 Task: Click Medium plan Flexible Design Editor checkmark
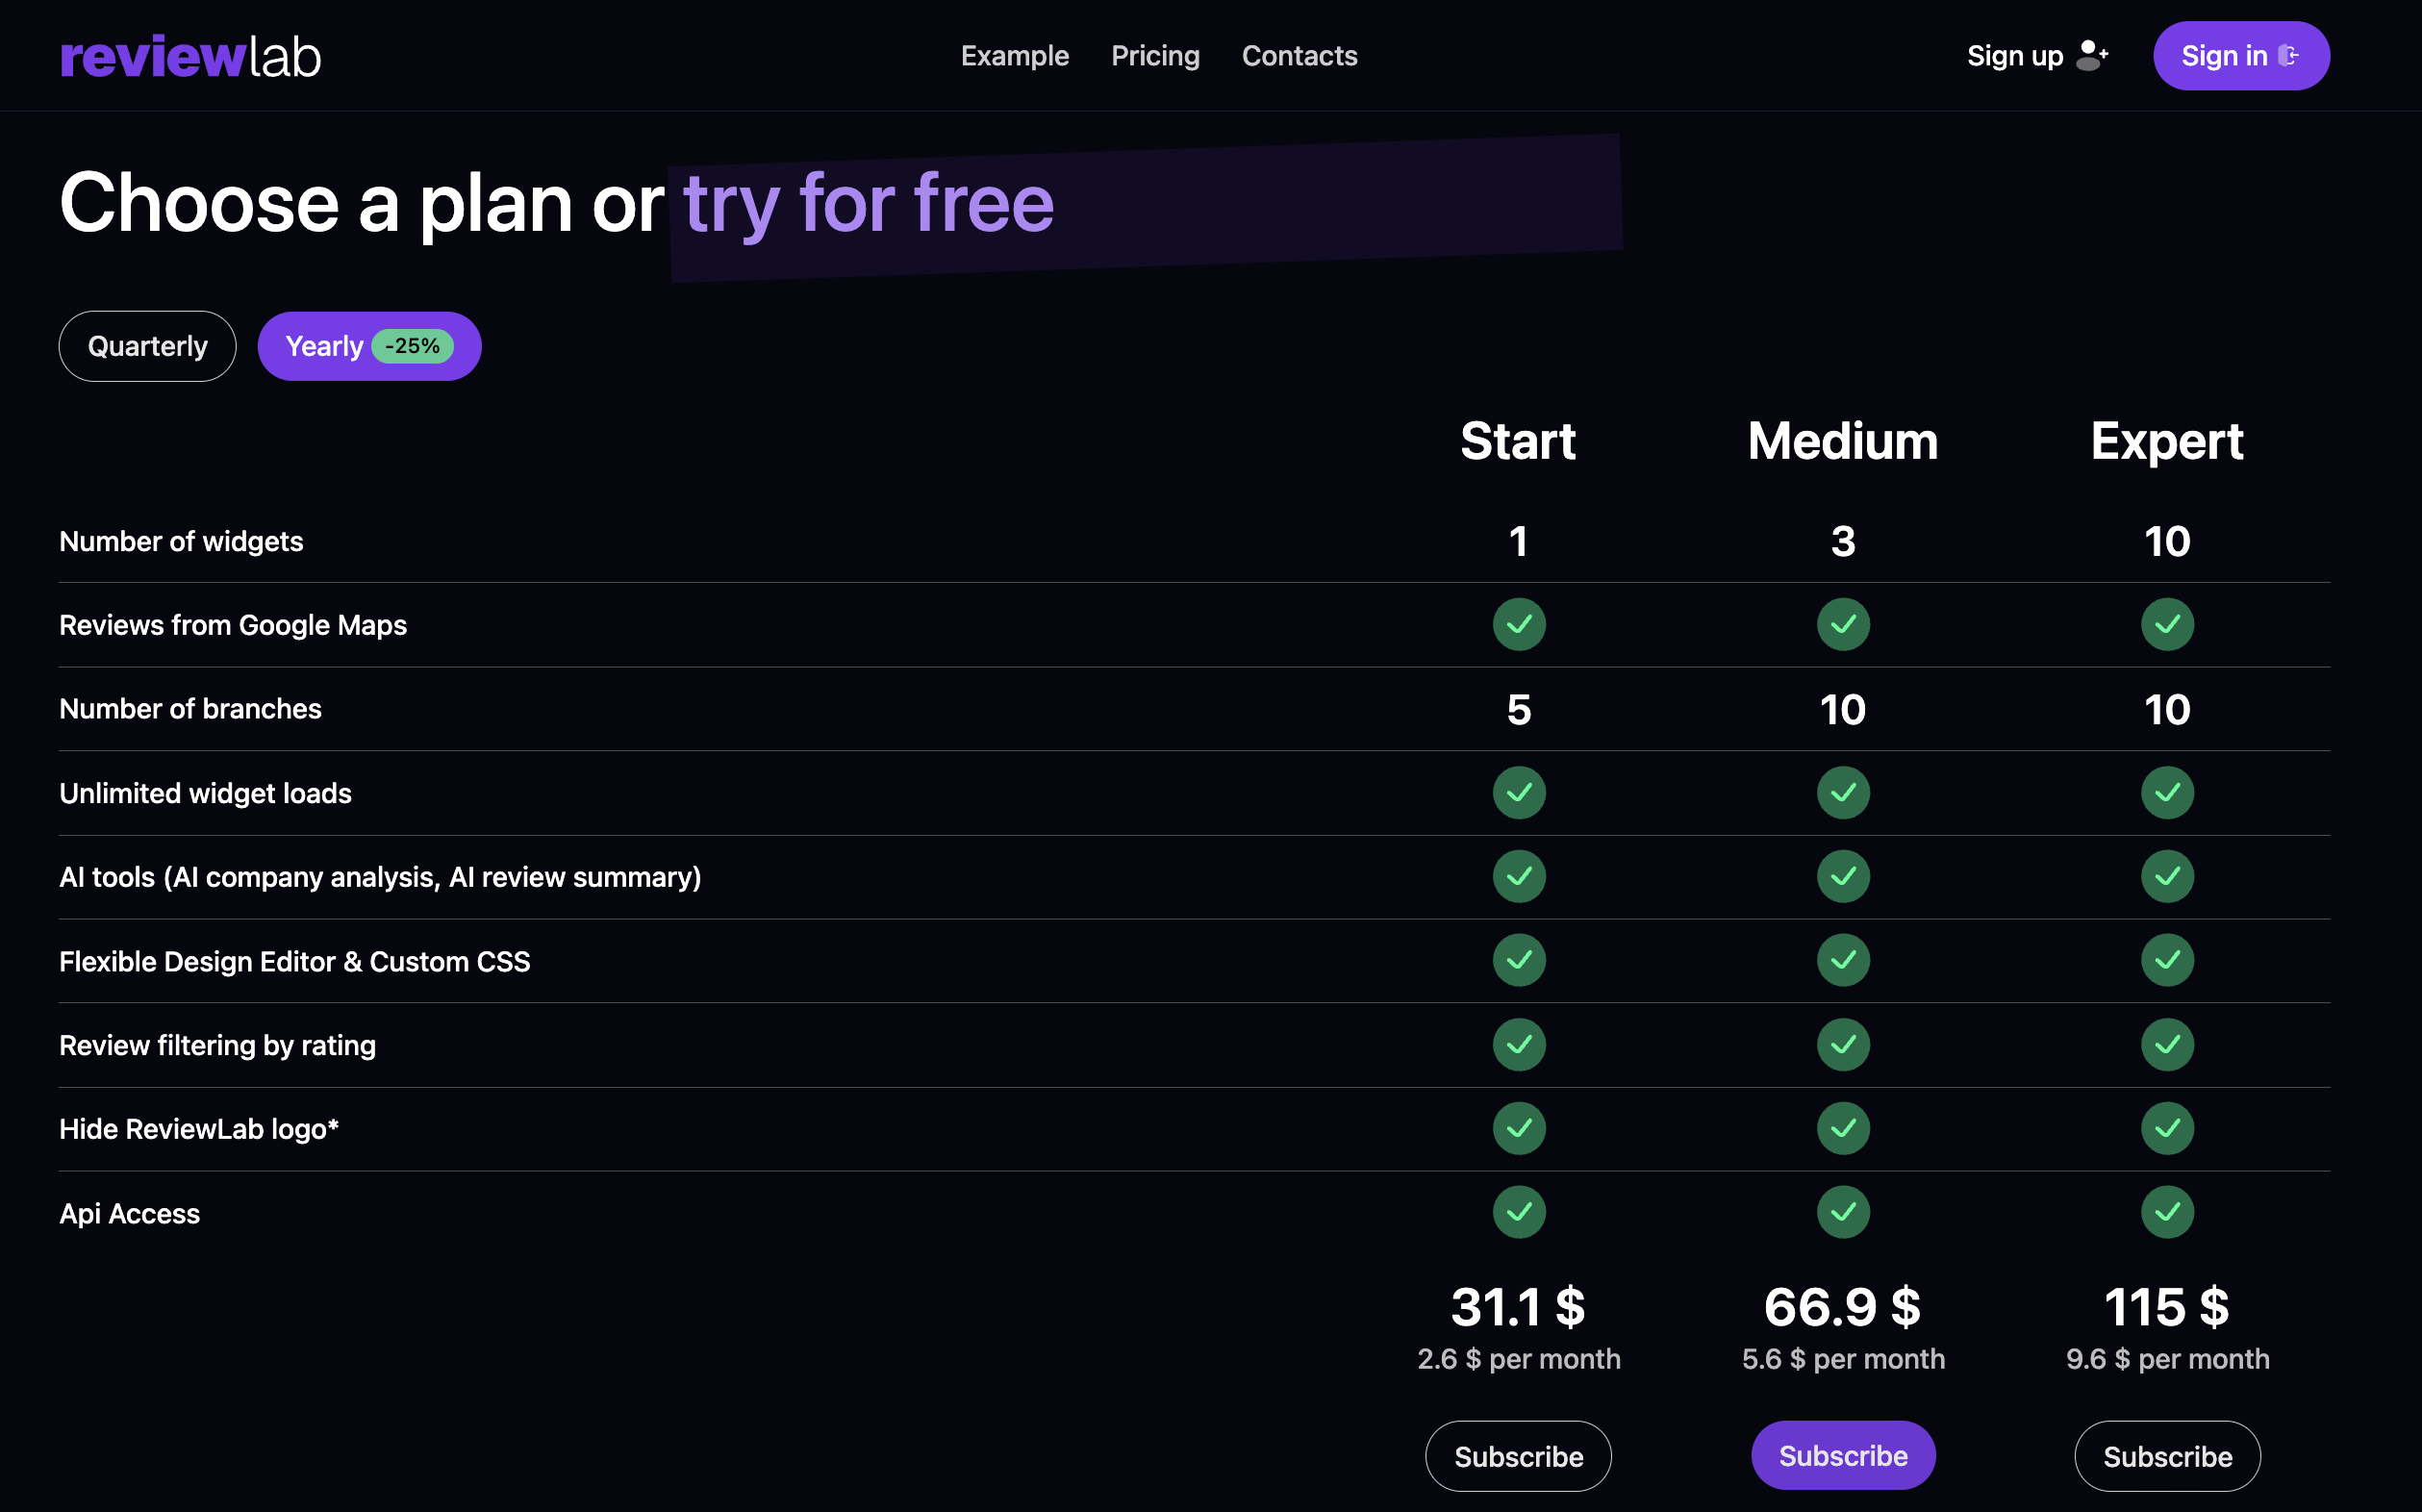(1842, 961)
